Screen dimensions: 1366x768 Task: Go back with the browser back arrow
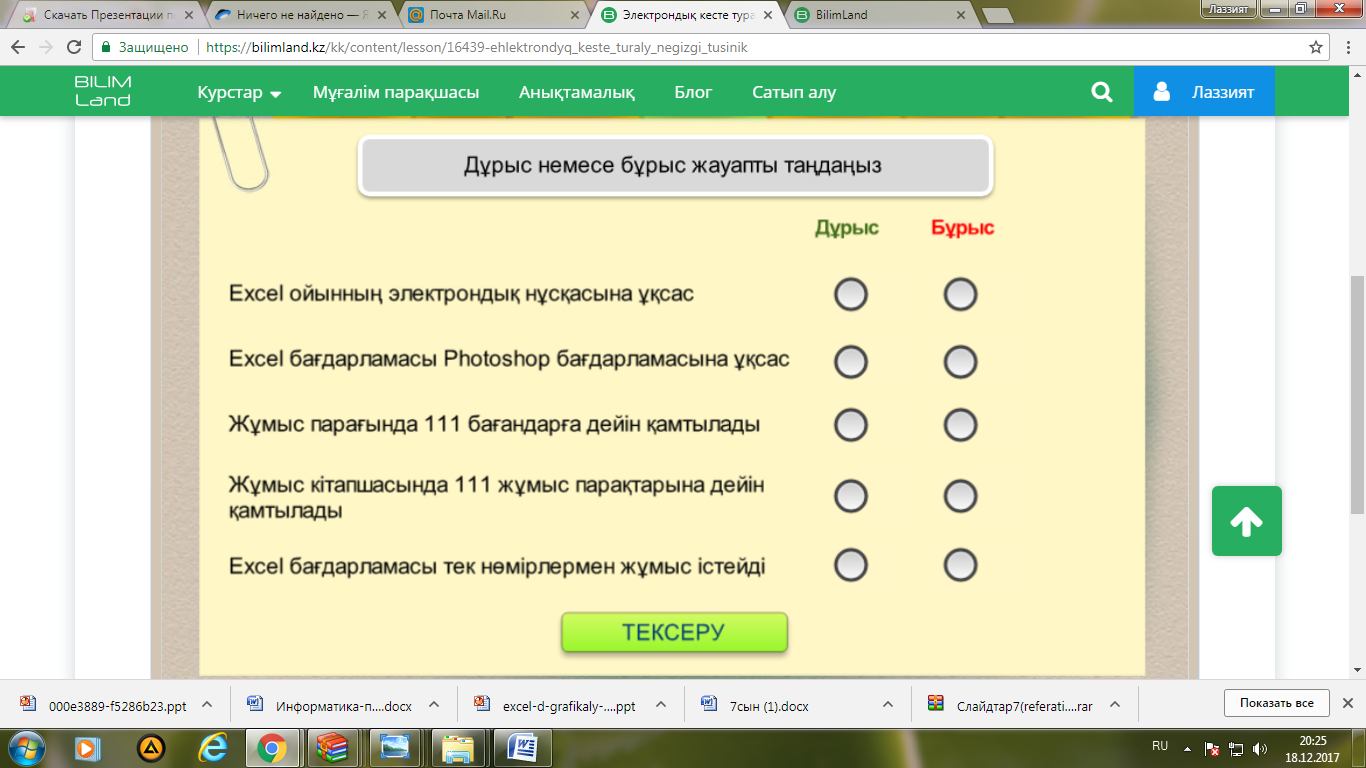coord(19,47)
